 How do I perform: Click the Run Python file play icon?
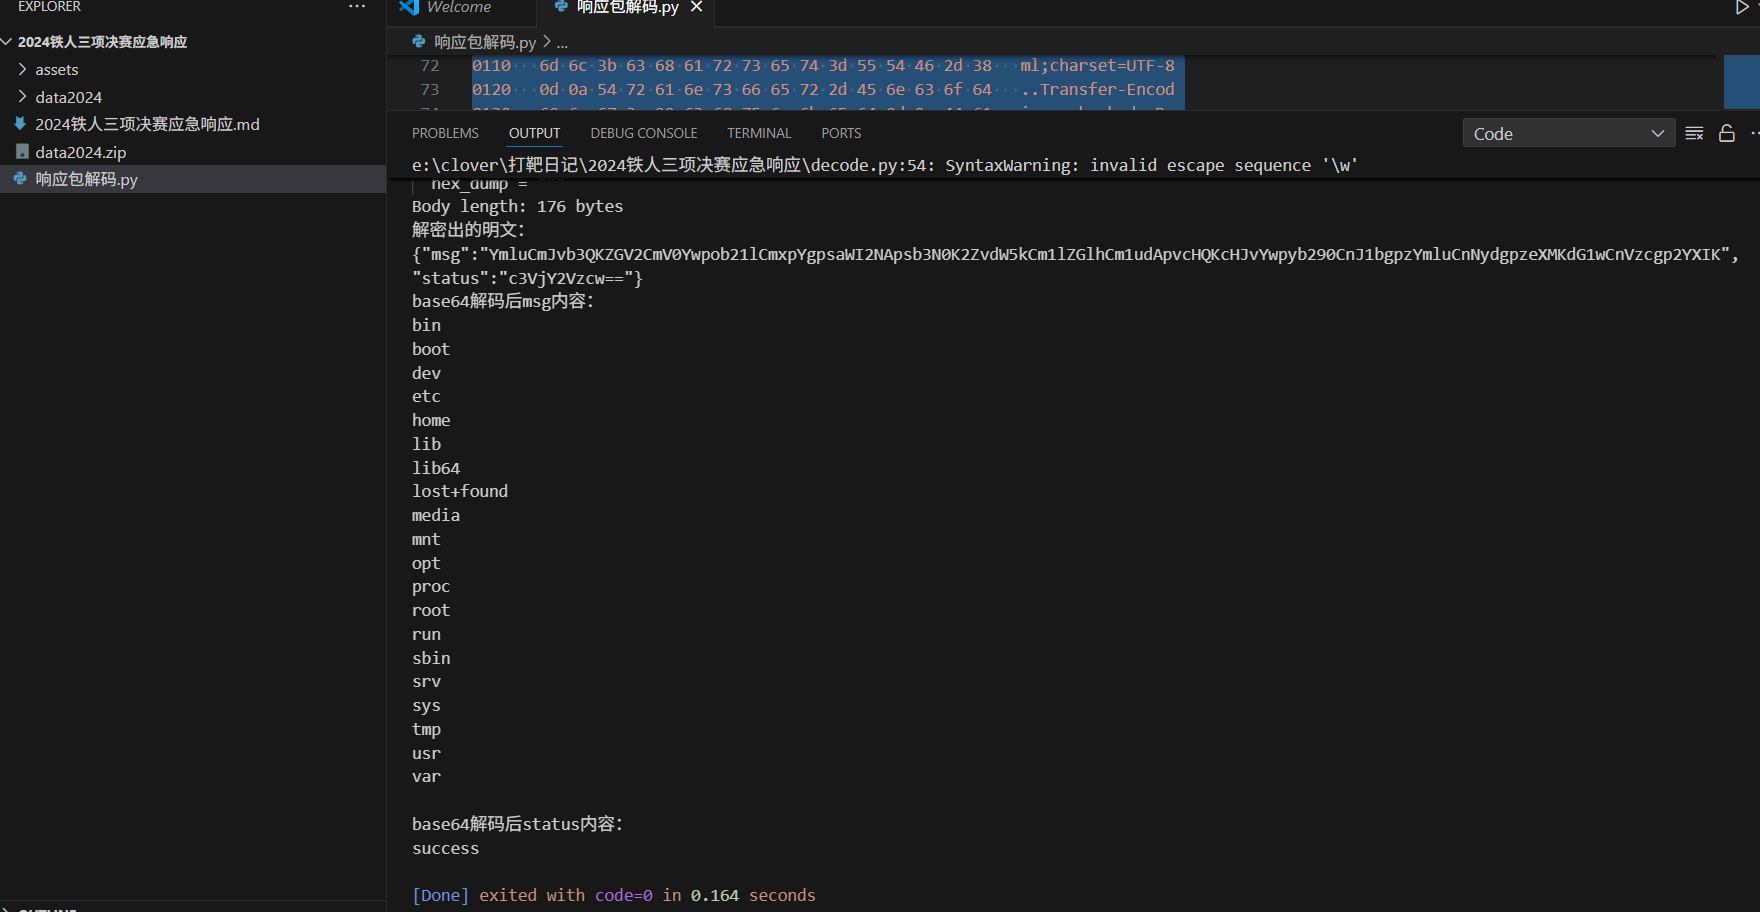click(1741, 7)
